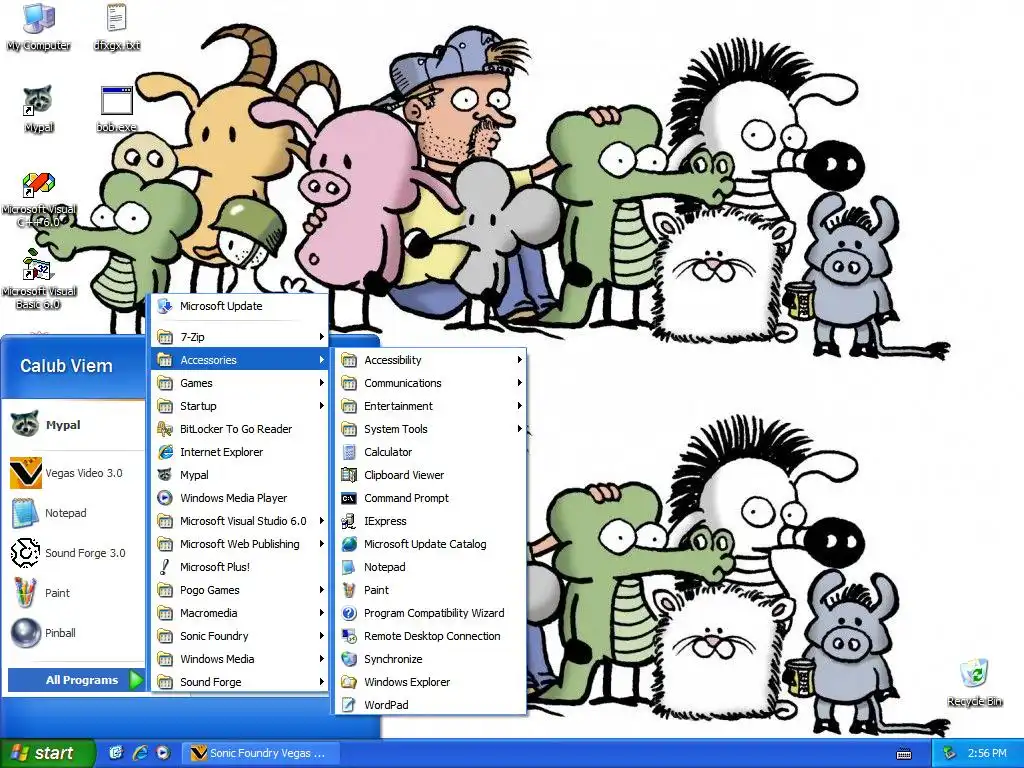
Task: Launch Mypal browser at top of Start menu
Action: point(73,424)
